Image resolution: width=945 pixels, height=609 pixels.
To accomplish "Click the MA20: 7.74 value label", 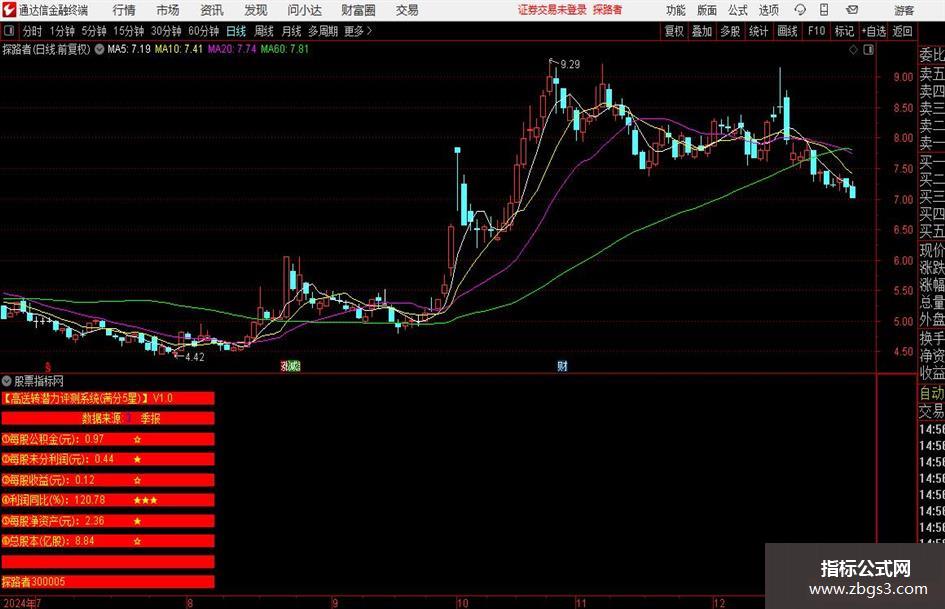I will [231, 49].
